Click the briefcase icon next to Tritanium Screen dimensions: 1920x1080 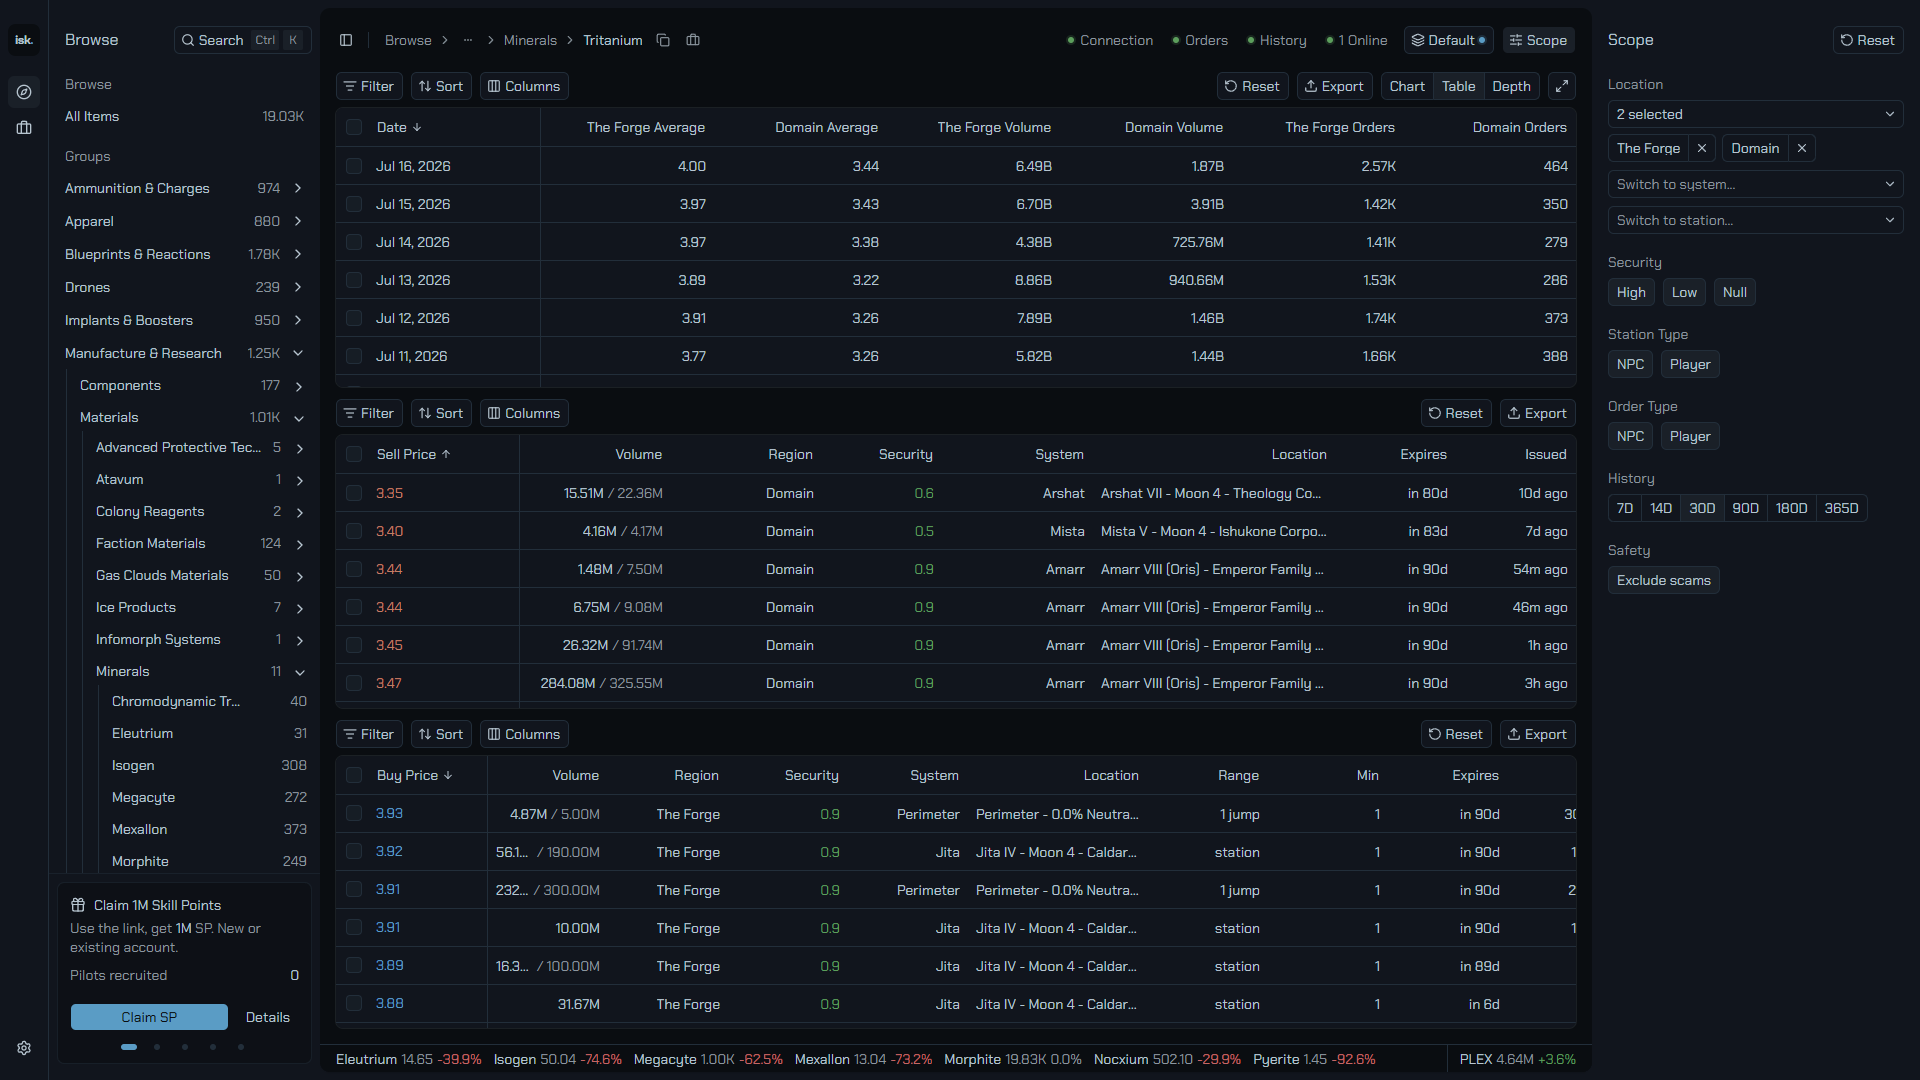pos(693,40)
